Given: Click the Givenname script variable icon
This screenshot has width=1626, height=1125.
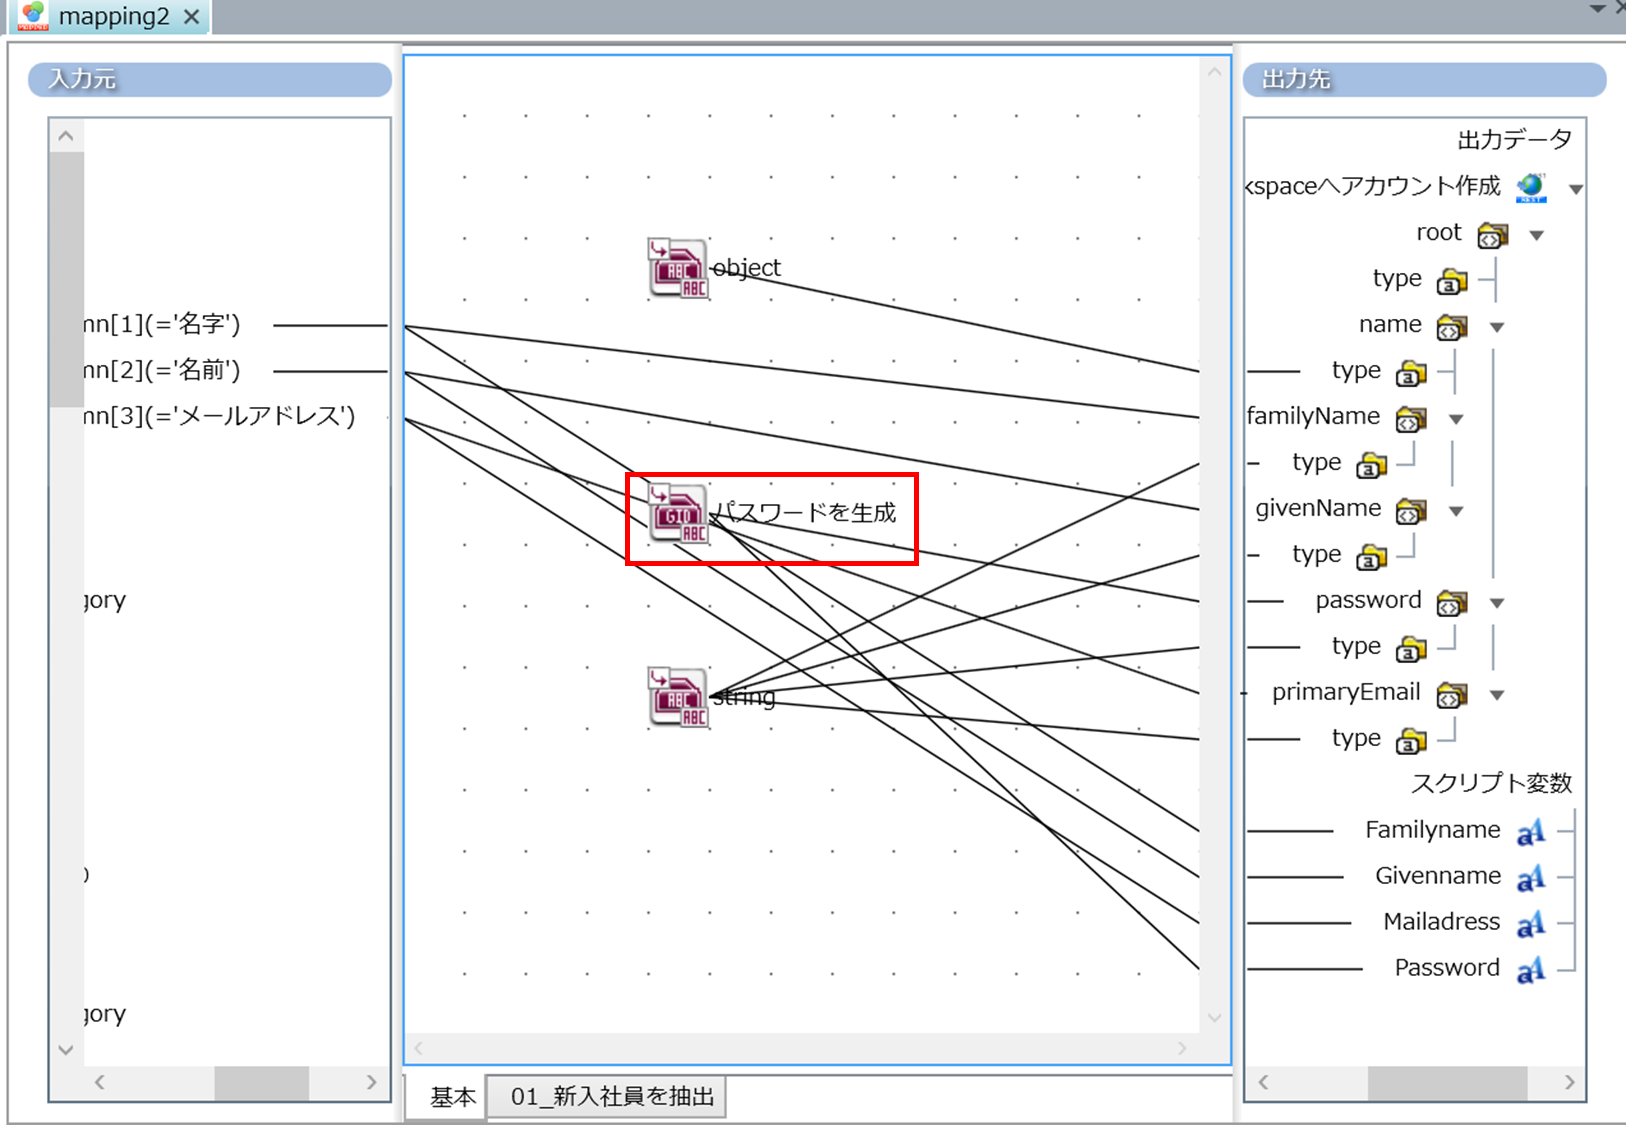Looking at the screenshot, I should (1531, 878).
